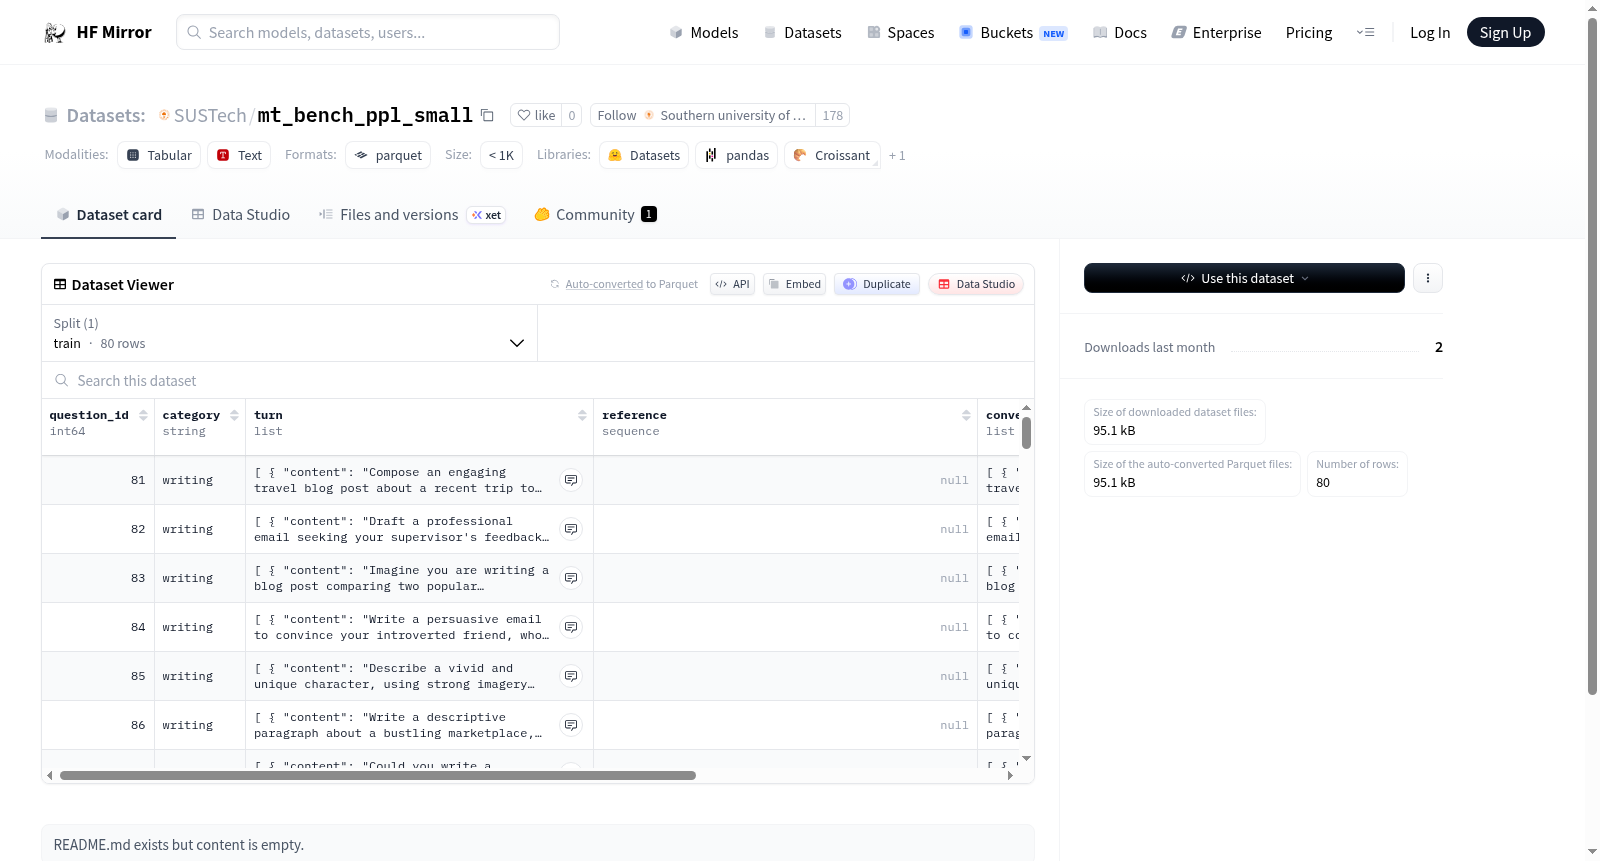Show the +1 more libraries
1600x861 pixels.
pyautogui.click(x=897, y=155)
